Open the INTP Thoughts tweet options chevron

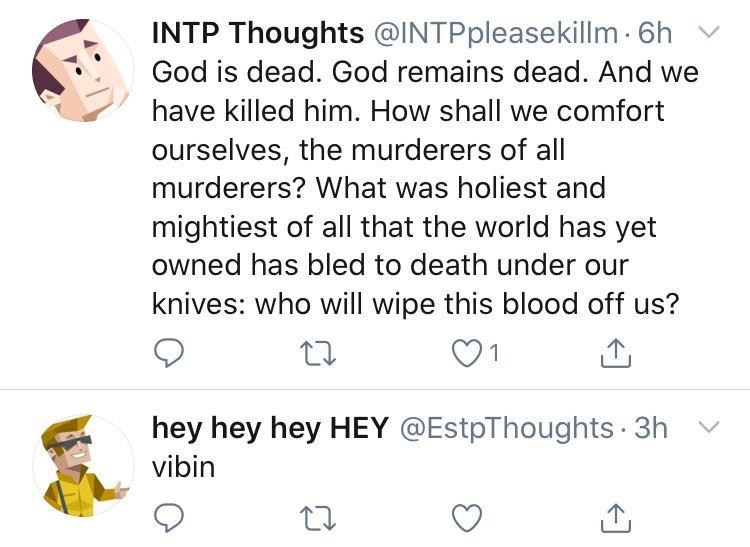[707, 32]
